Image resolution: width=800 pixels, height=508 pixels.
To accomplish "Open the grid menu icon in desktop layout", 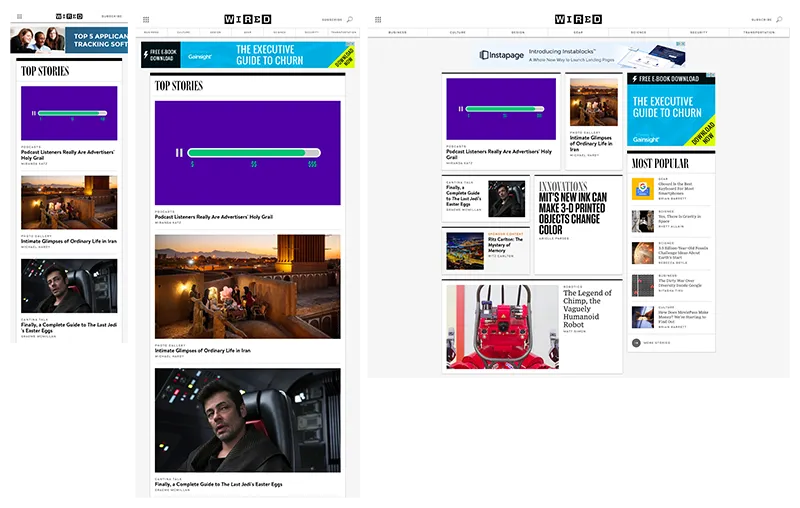I will point(378,19).
